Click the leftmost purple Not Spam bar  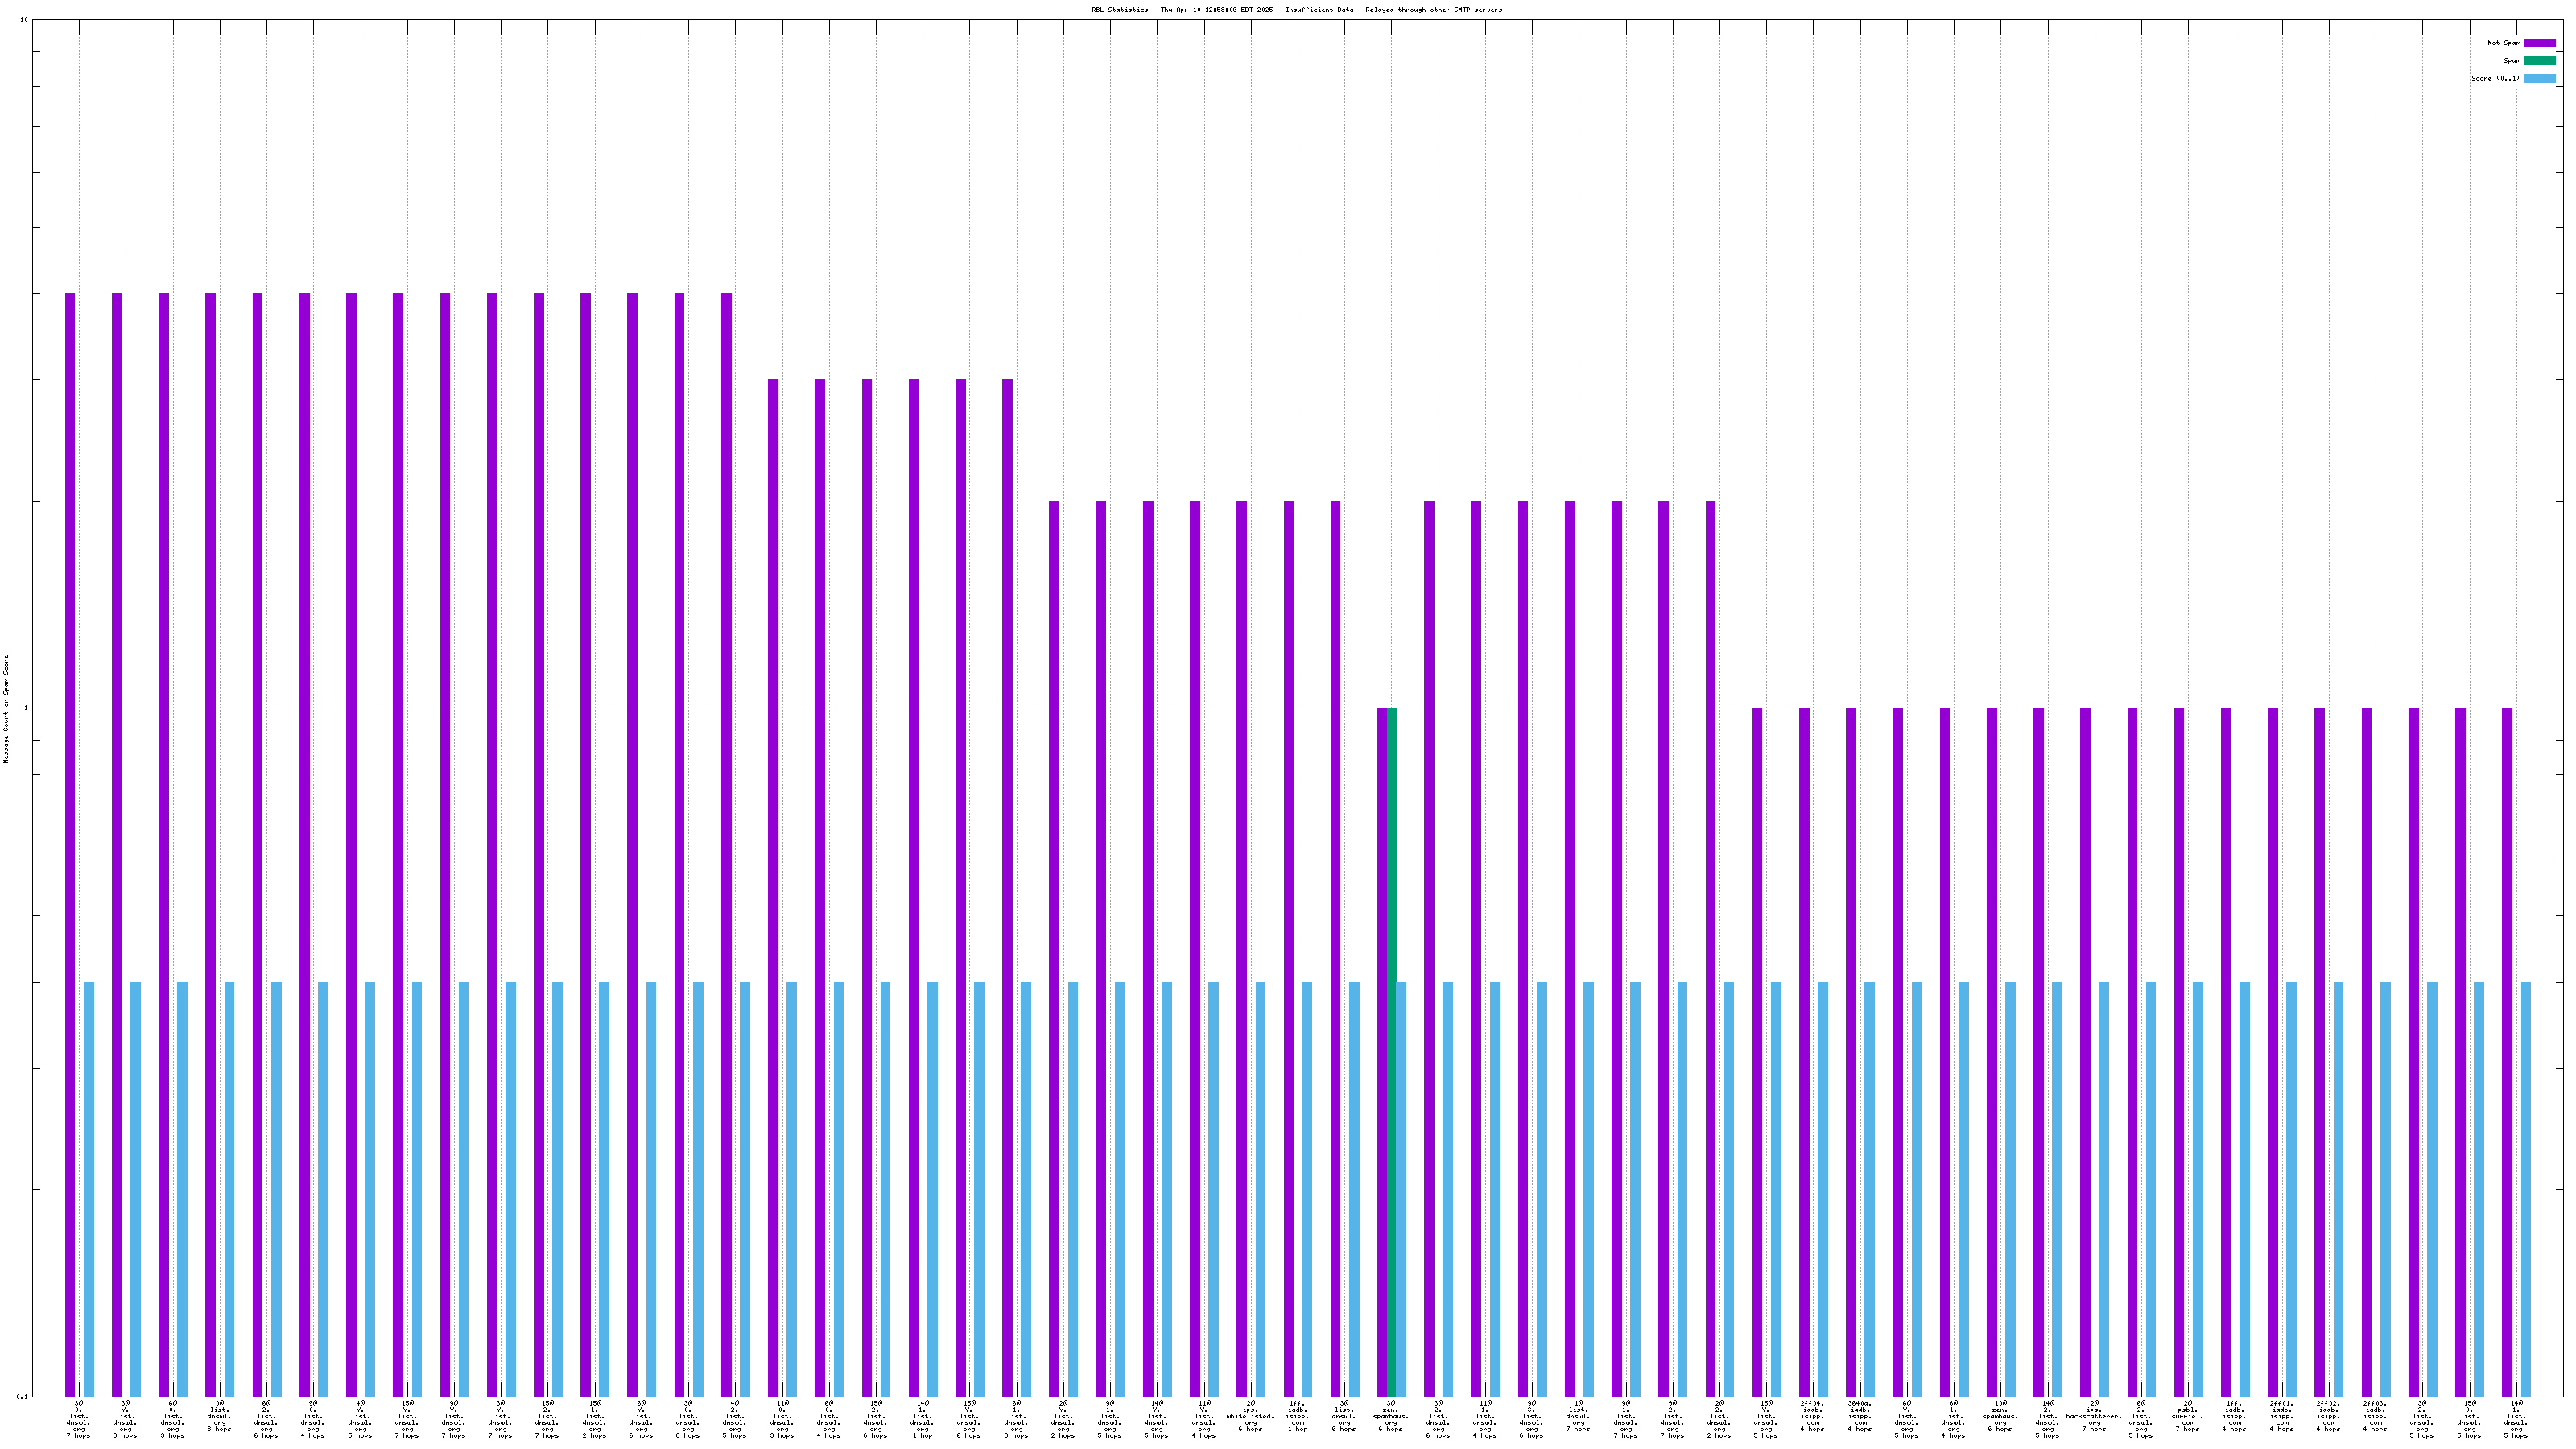point(70,845)
